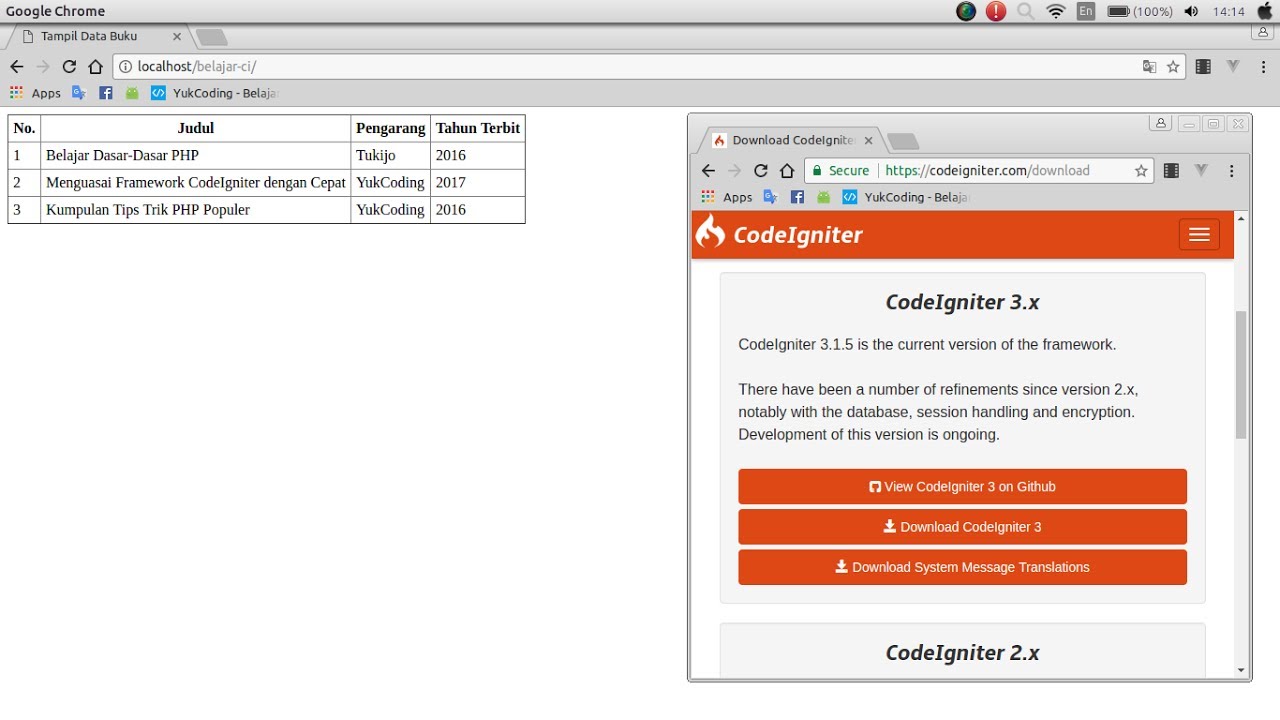Click the scrollbar down arrow in CodeIgniter window
Viewport: 1280px width, 720px height.
click(x=1241, y=670)
